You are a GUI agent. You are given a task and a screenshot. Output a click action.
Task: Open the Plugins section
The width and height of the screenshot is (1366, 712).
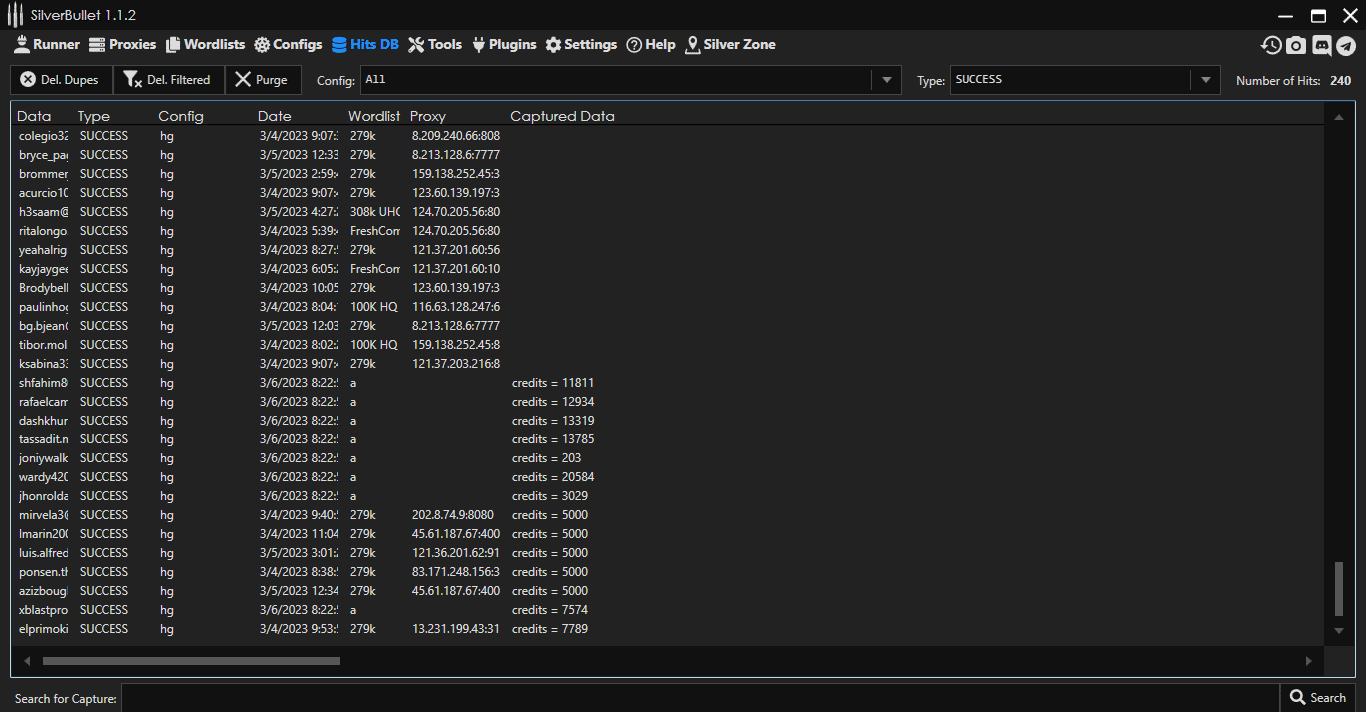click(503, 45)
